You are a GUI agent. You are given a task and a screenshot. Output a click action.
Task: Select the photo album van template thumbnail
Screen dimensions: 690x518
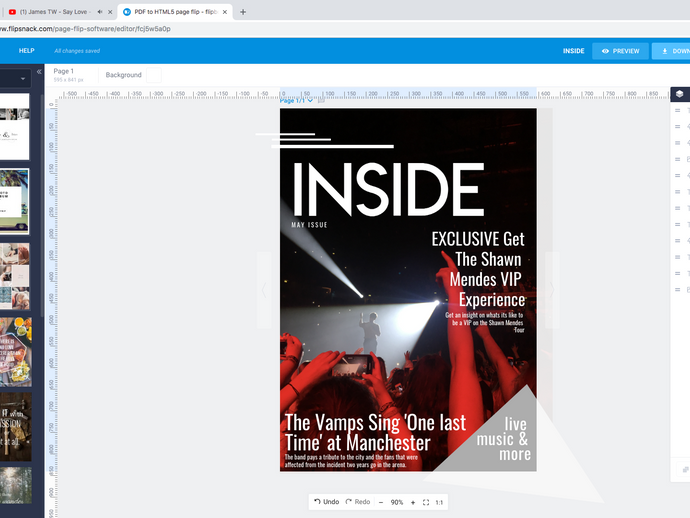15,202
